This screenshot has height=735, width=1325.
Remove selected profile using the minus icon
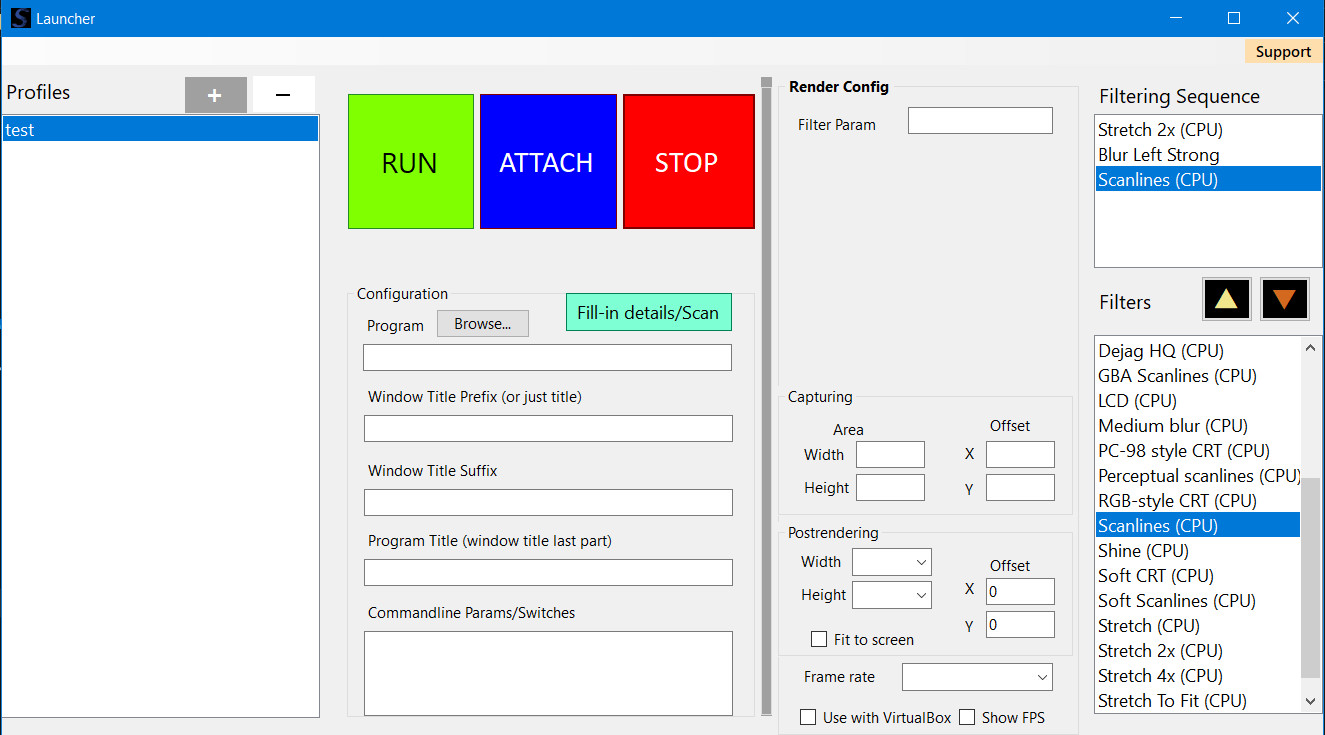click(283, 94)
